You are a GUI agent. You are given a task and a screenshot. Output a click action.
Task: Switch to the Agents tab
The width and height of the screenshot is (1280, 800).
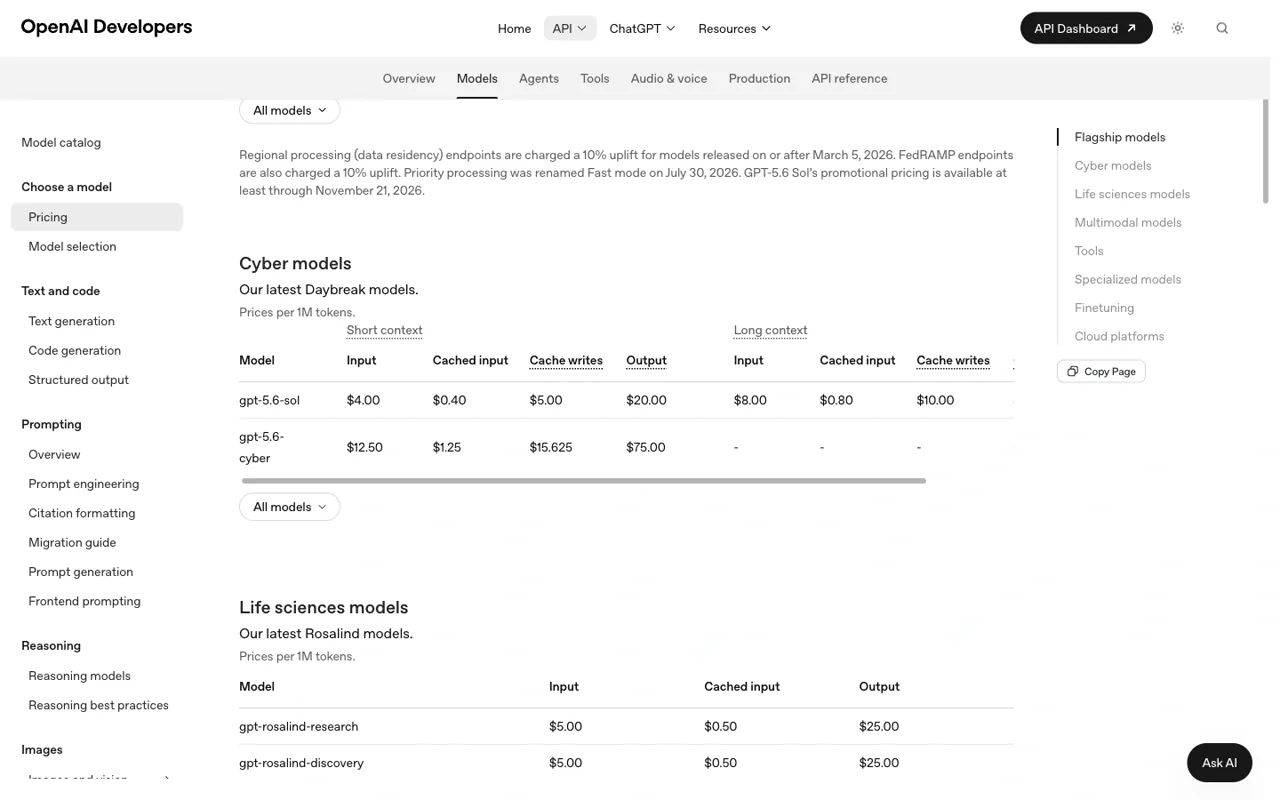(x=539, y=78)
